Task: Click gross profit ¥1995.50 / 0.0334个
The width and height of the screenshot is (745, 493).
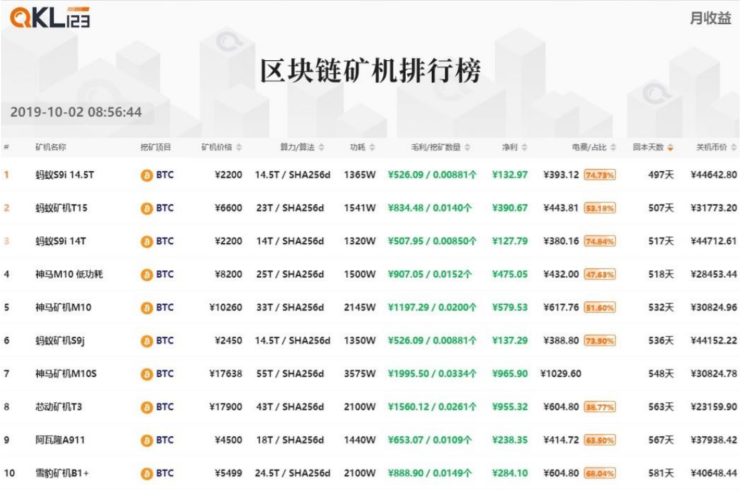Action: [x=432, y=374]
